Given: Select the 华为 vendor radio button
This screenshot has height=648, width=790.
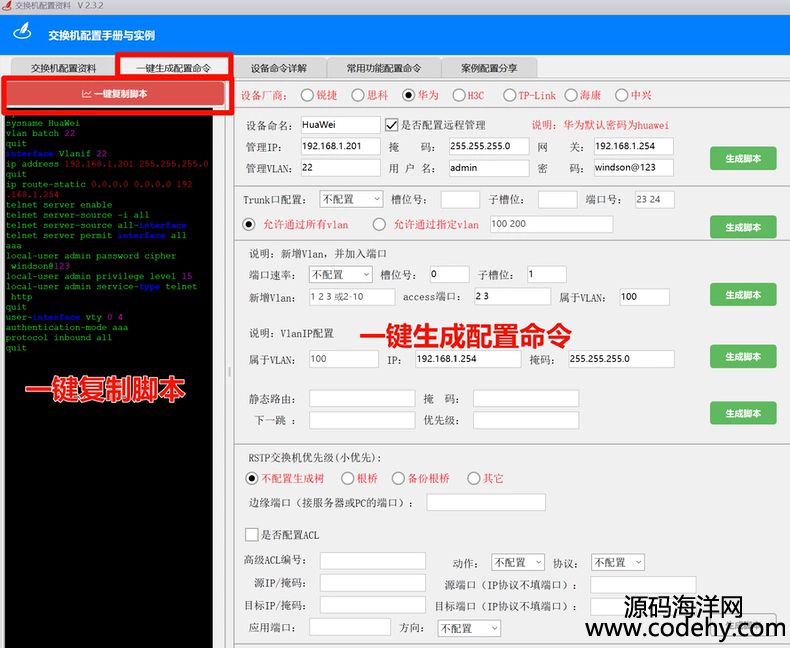Looking at the screenshot, I should click(409, 95).
